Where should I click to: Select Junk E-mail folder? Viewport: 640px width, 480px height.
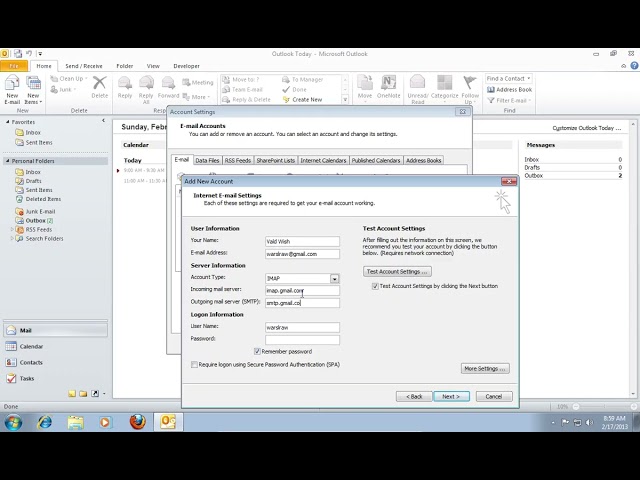pyautogui.click(x=35, y=211)
